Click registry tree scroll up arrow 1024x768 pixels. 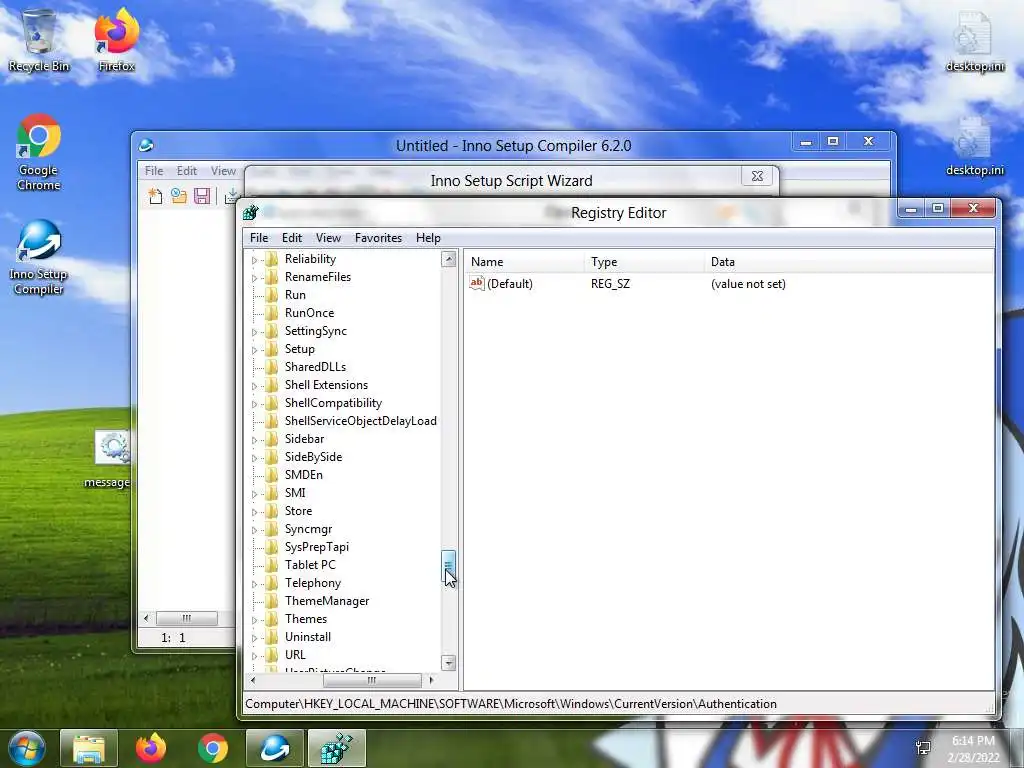pyautogui.click(x=448, y=259)
